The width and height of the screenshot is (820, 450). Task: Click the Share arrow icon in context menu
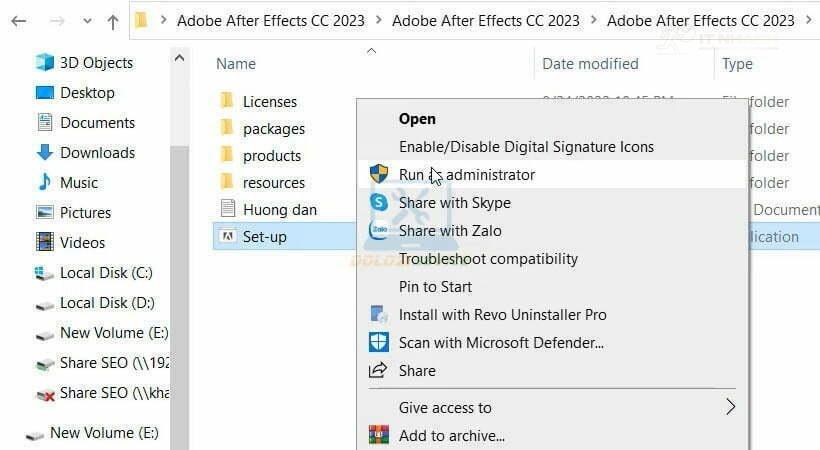coord(378,370)
